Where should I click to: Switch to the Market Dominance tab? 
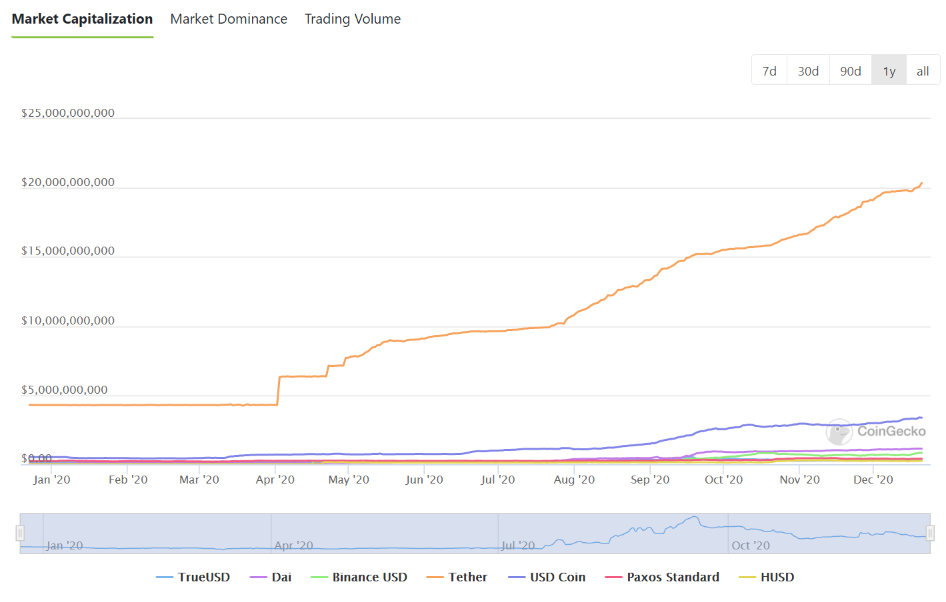[228, 19]
